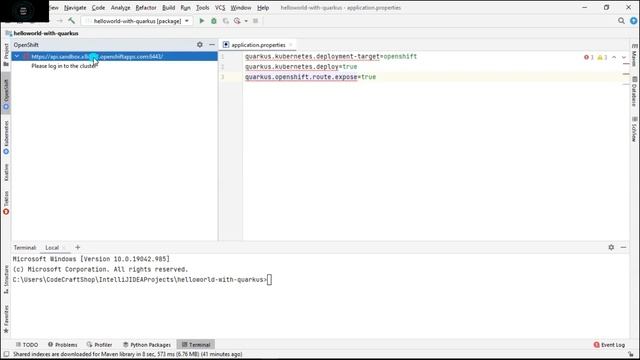The image size is (640, 360).
Task: Expand dropdown arrow next to profiler icon
Action: 246,21
